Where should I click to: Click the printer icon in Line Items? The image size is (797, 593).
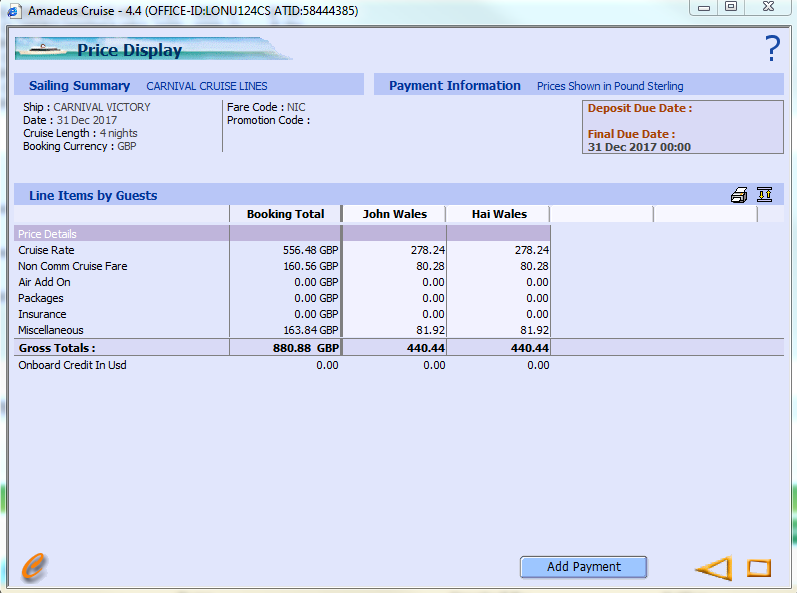click(x=739, y=195)
